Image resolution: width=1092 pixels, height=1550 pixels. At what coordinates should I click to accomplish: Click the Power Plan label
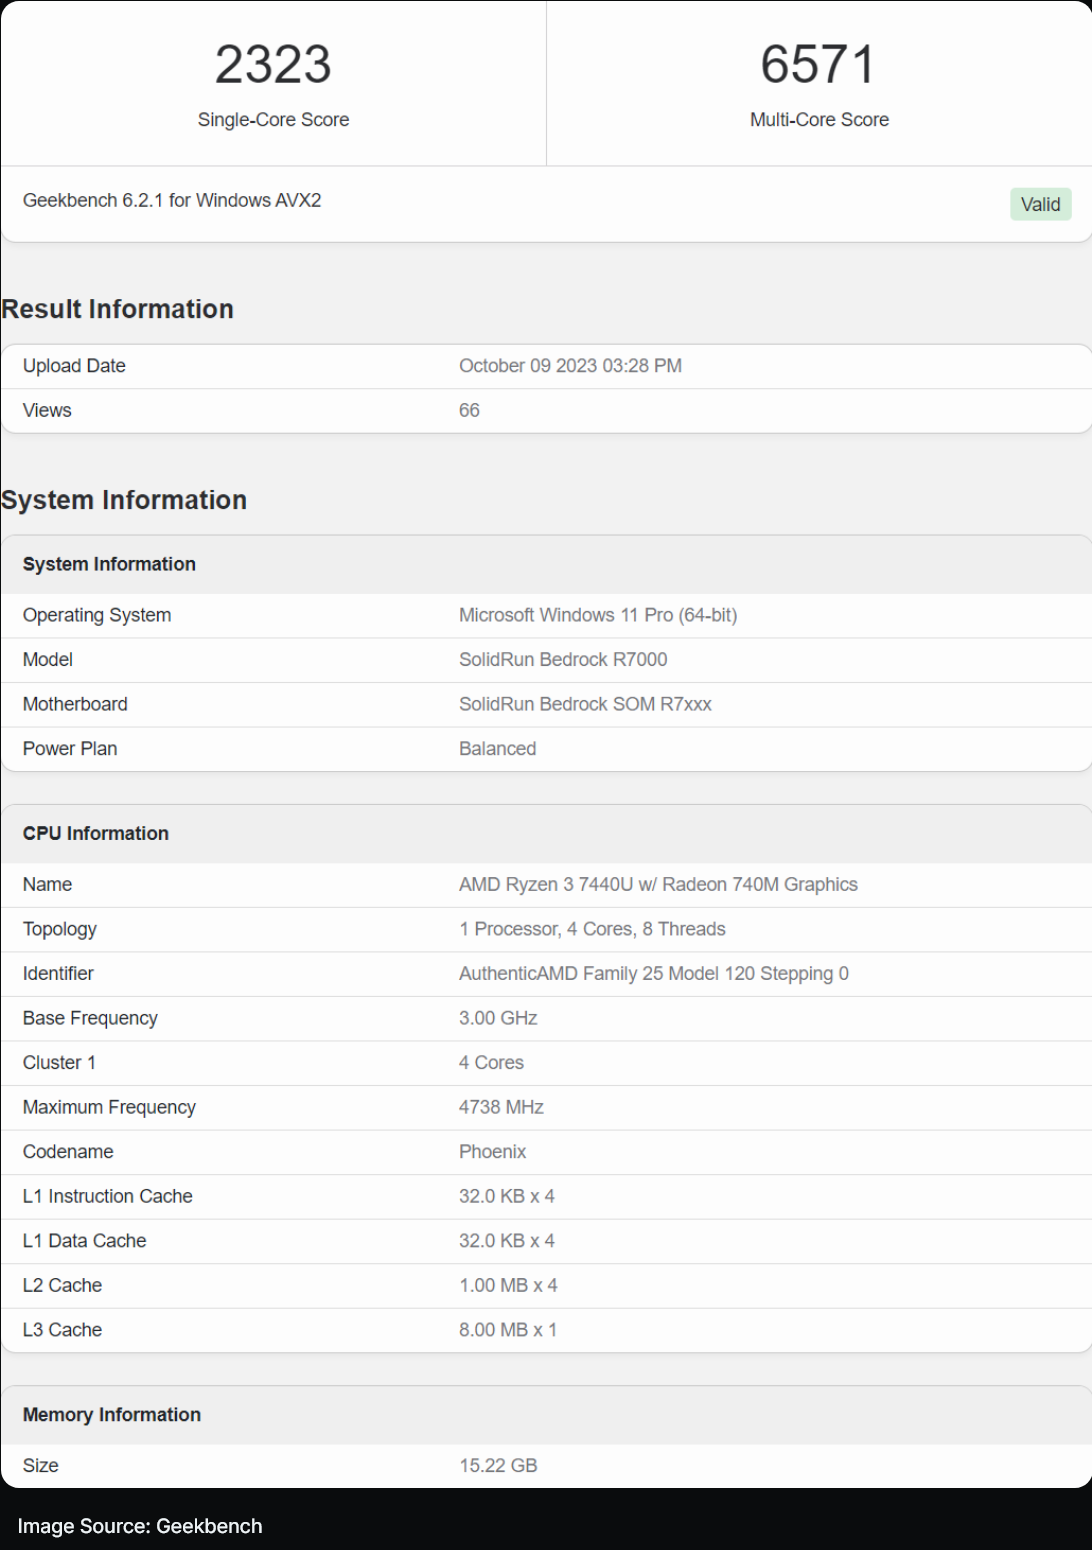click(70, 749)
